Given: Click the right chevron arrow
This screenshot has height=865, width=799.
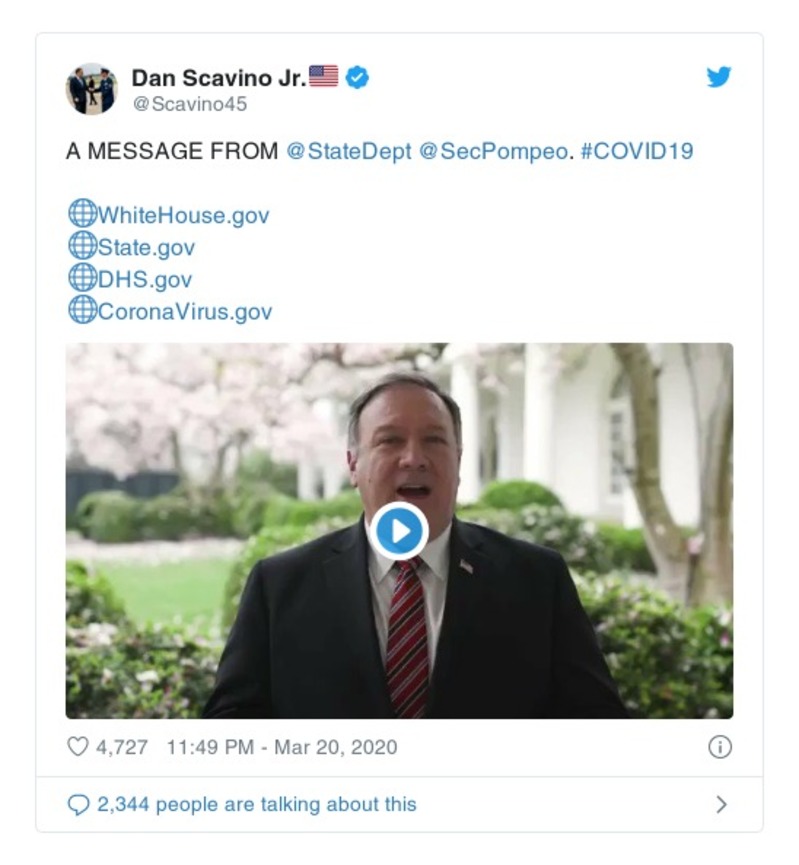Looking at the screenshot, I should click(x=721, y=804).
